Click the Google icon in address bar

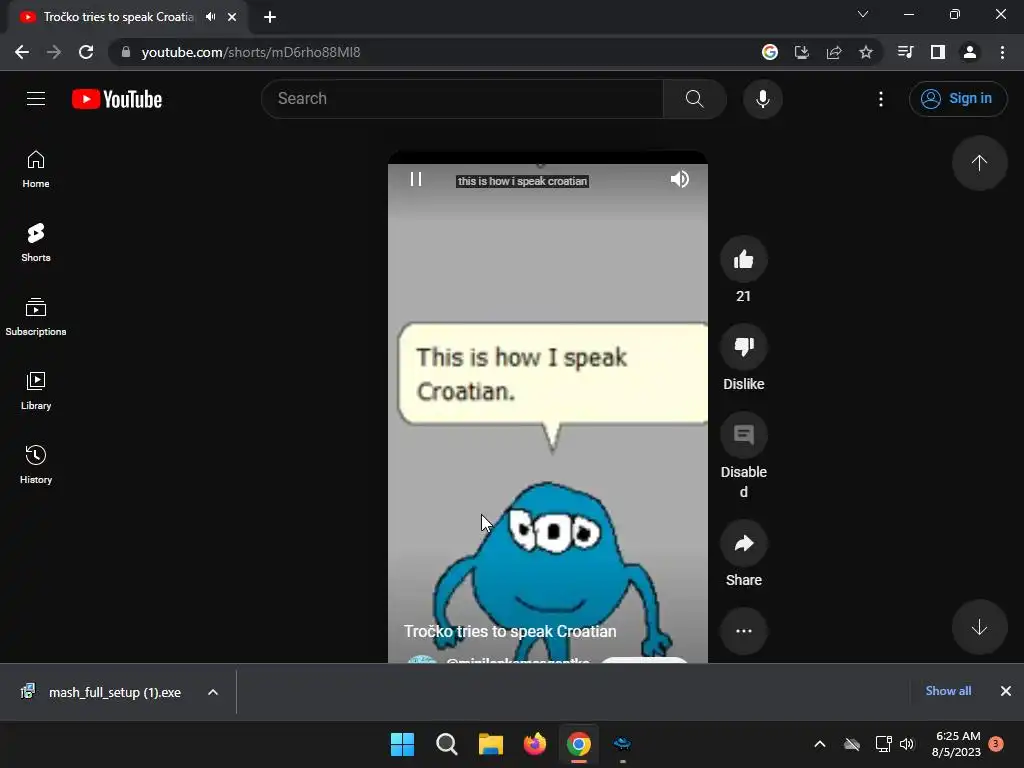[x=770, y=52]
